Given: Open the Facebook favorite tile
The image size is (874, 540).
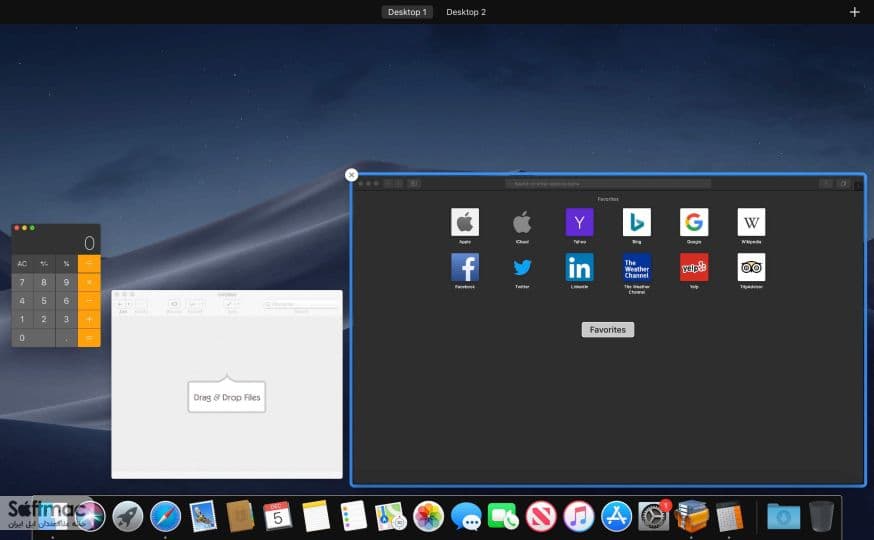Looking at the screenshot, I should [x=465, y=267].
